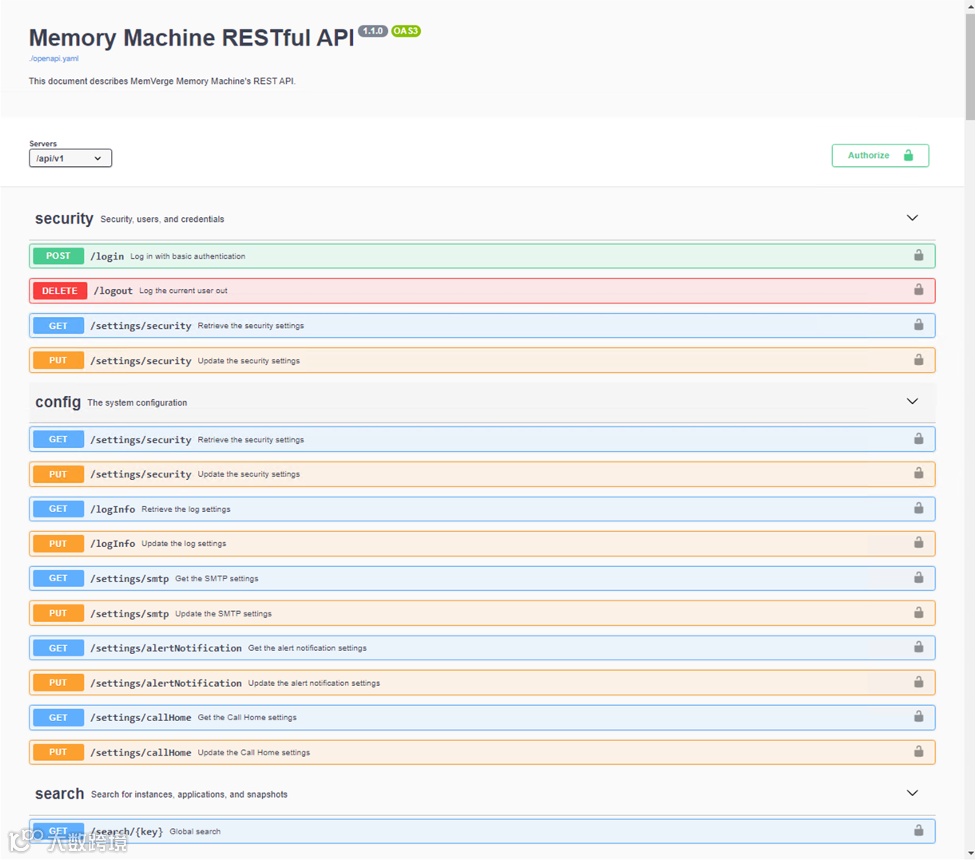This screenshot has width=977, height=860.
Task: Click PUT badge of config /settings/security row
Action: pyautogui.click(x=58, y=474)
